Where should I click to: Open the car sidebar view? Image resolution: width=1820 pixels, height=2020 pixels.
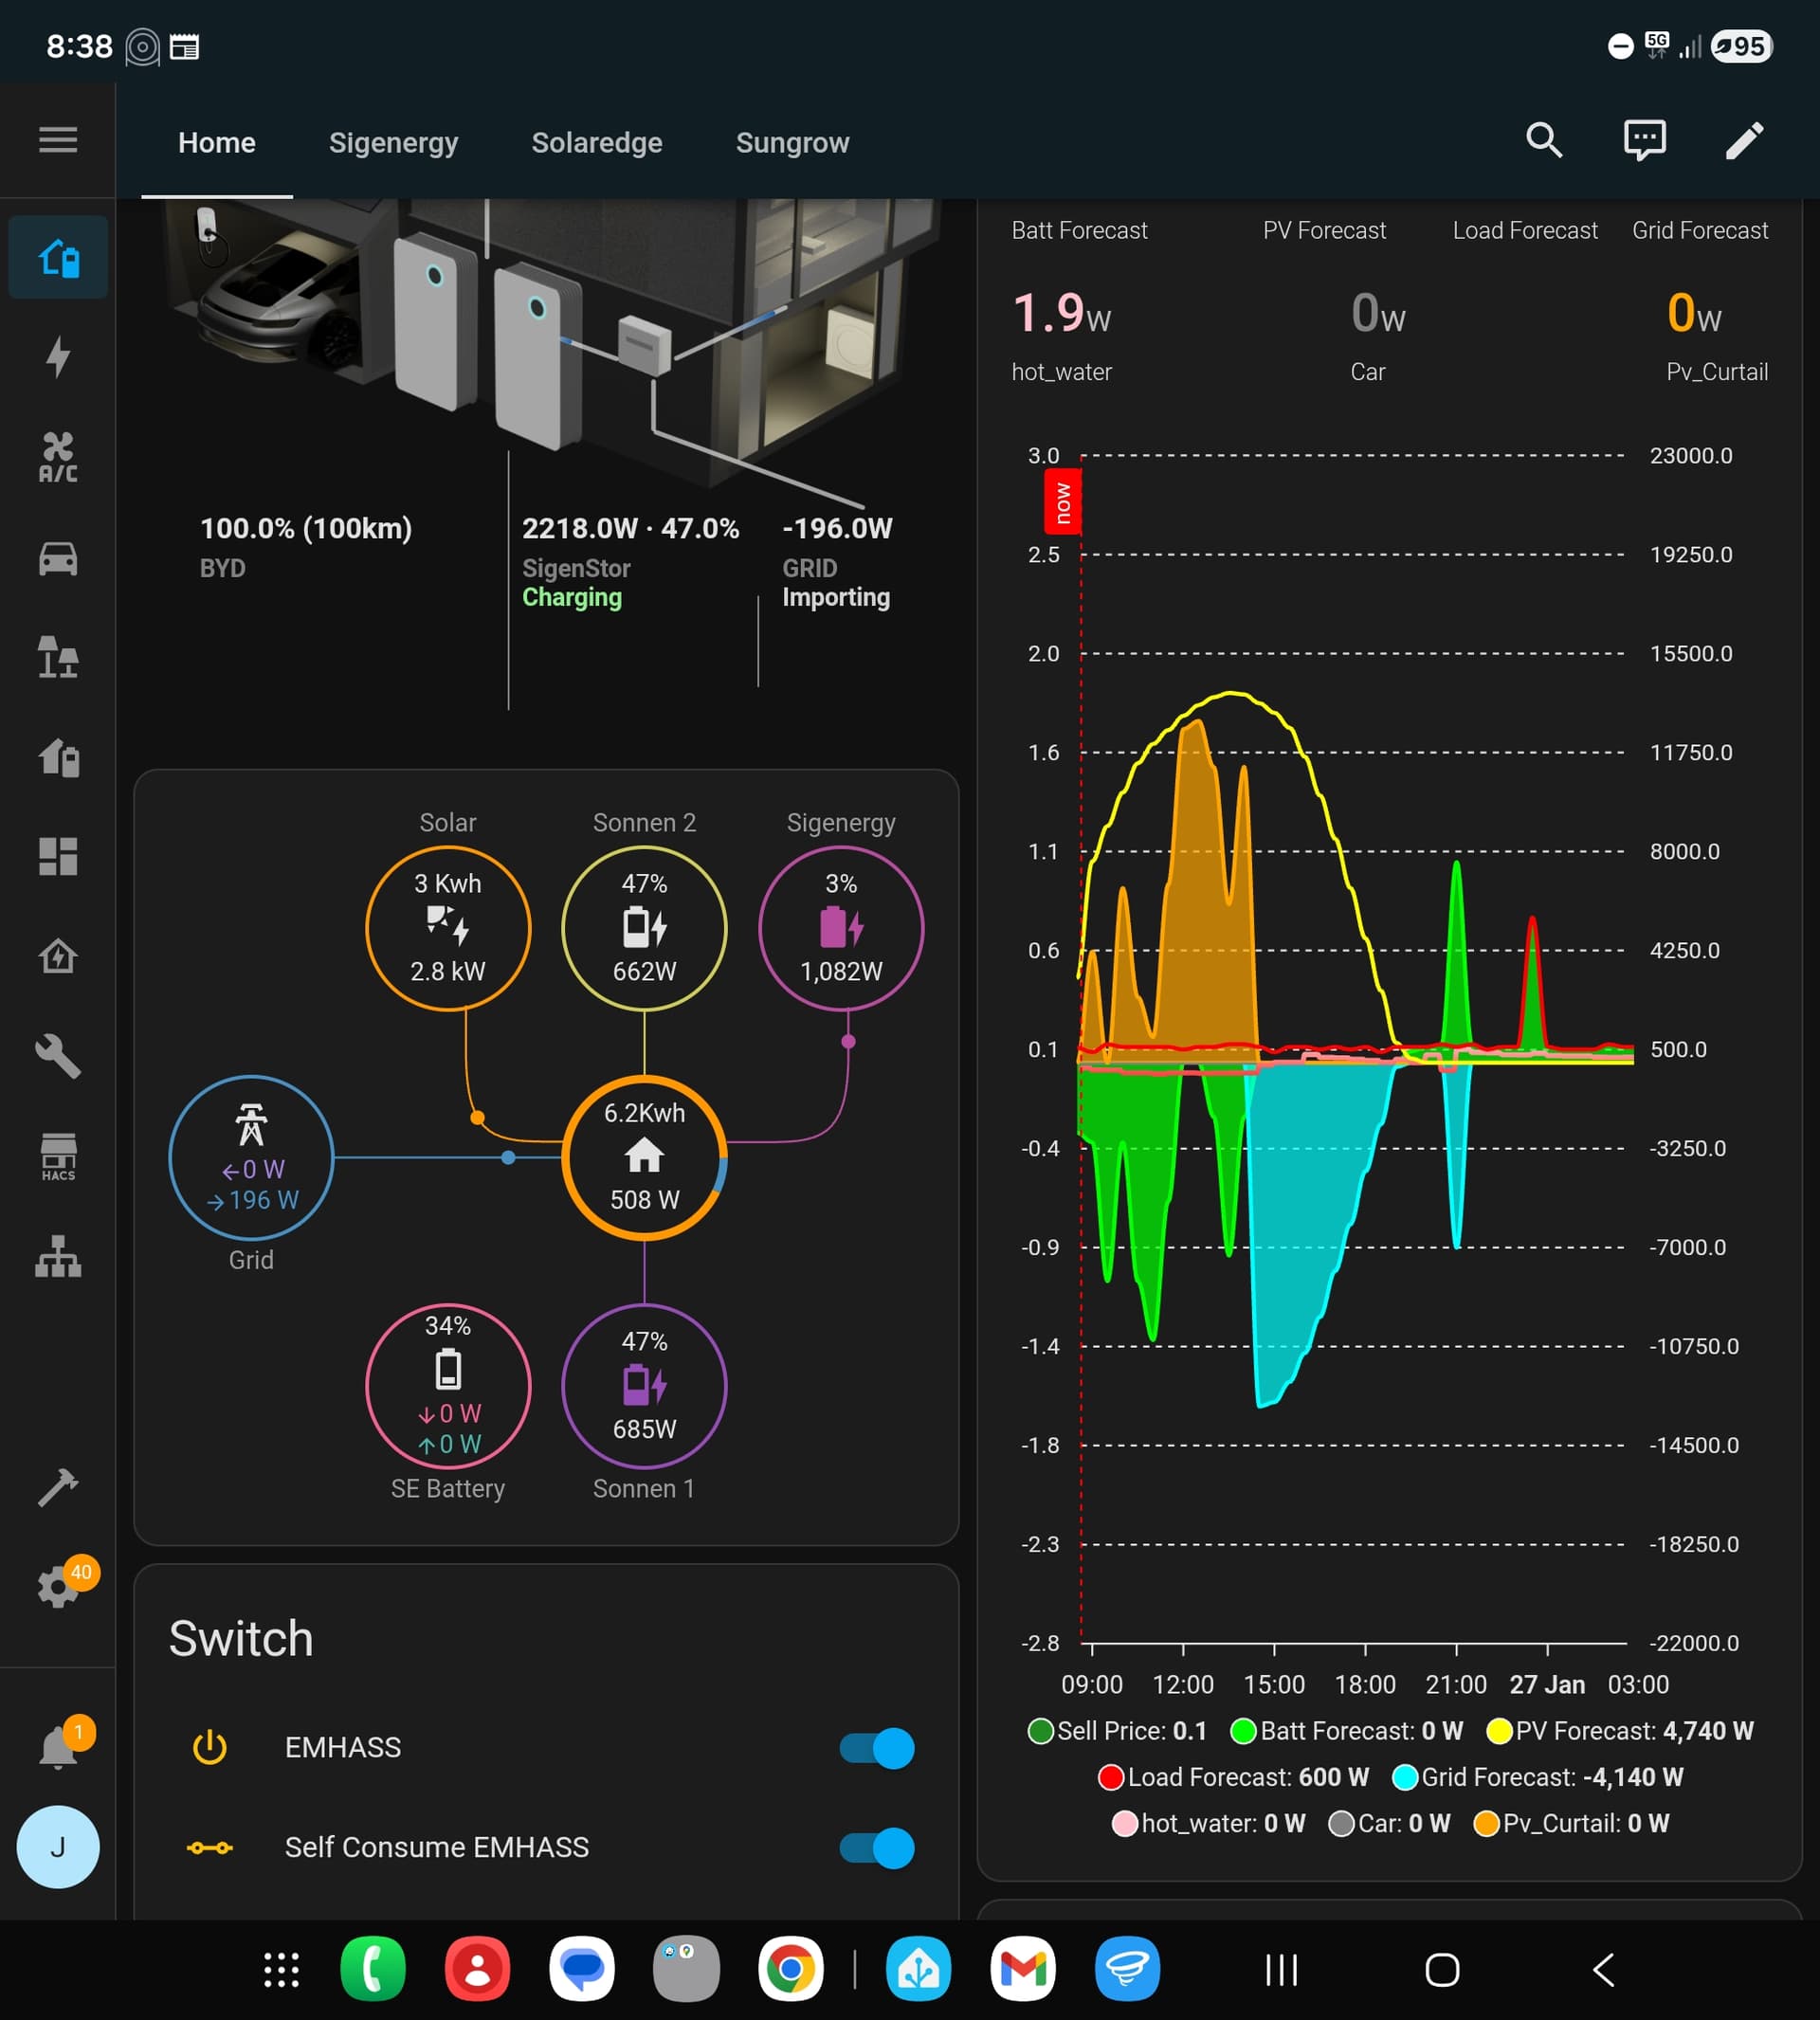[58, 558]
